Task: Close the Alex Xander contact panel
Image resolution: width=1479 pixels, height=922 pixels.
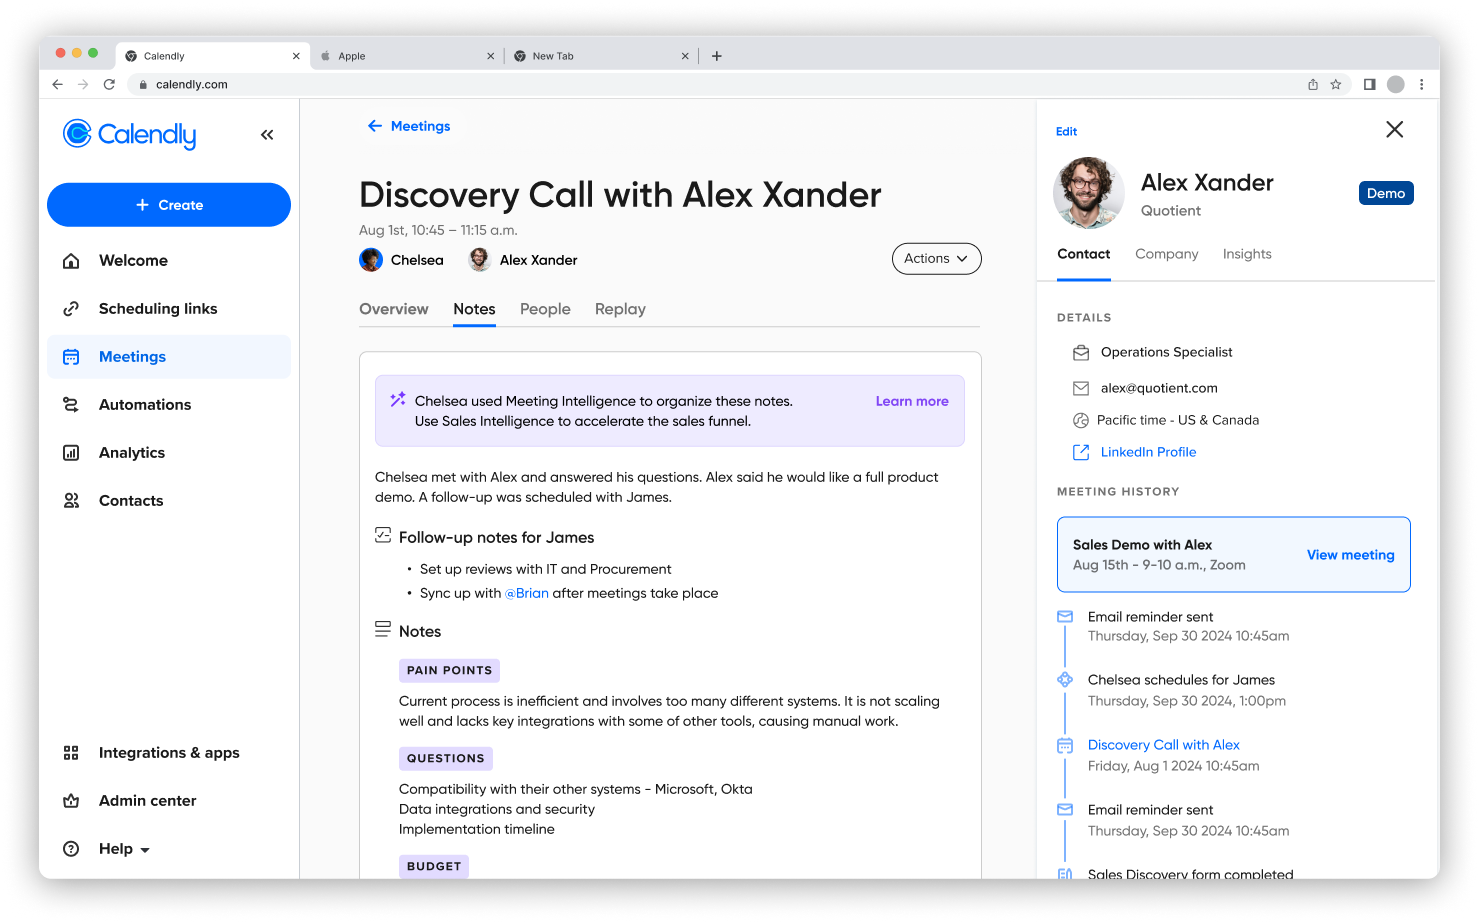Action: 1395,129
